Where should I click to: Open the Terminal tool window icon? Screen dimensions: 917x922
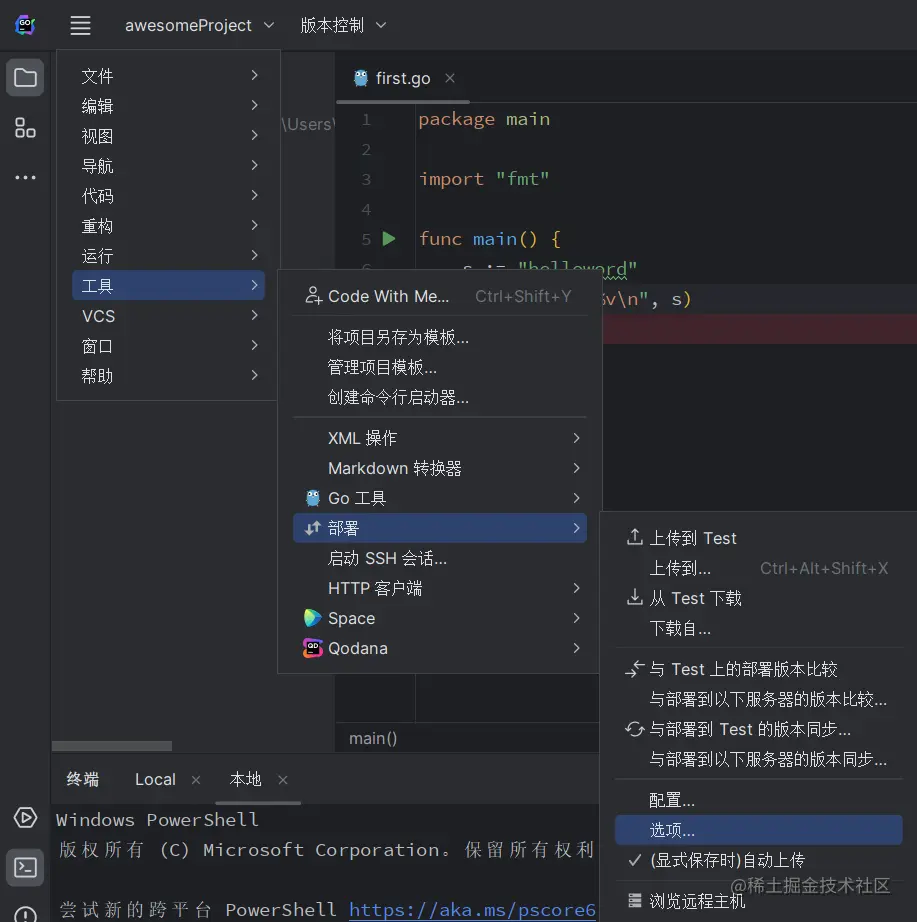coord(25,867)
